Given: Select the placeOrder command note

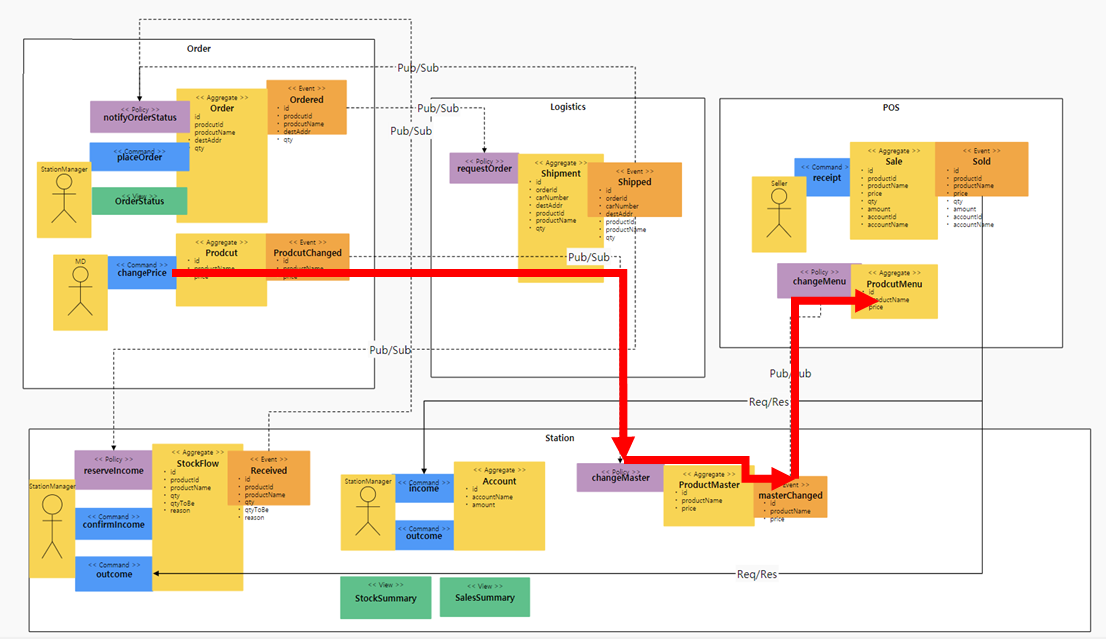Looking at the screenshot, I should [139, 156].
